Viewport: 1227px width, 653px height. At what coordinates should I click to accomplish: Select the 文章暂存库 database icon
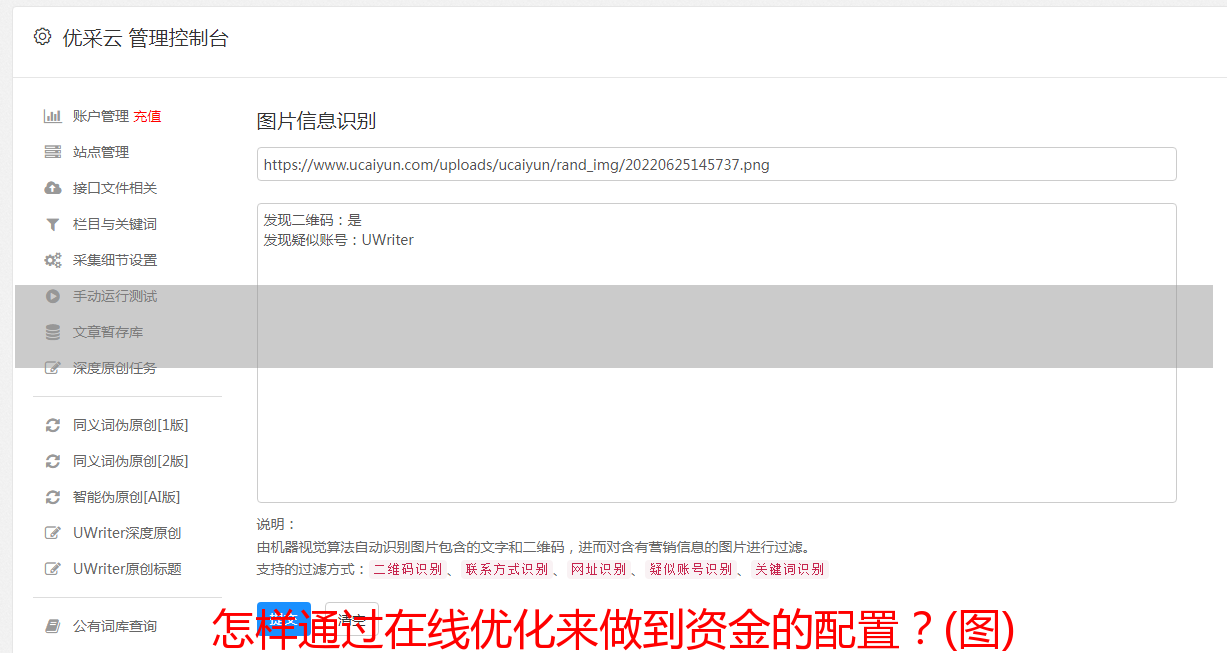(x=53, y=332)
